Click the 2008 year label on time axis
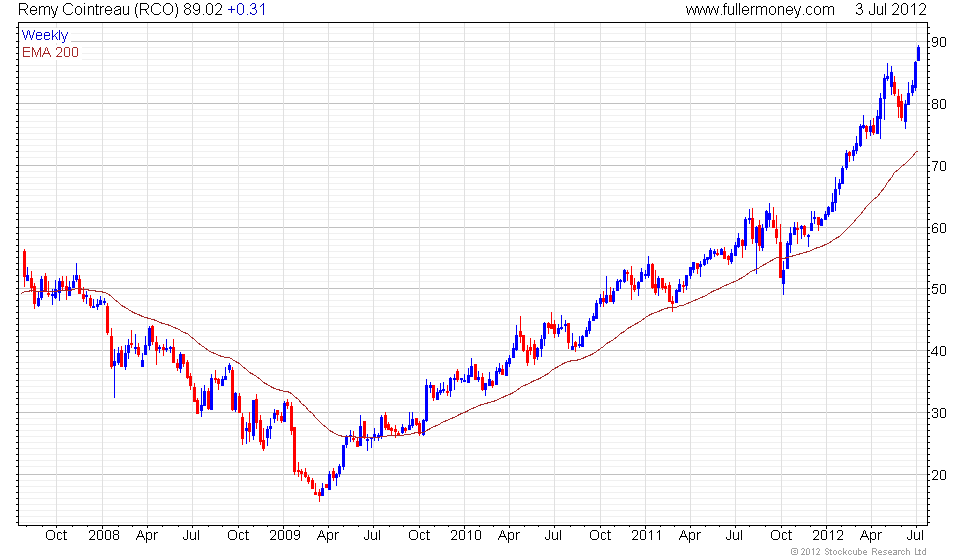 coord(104,536)
